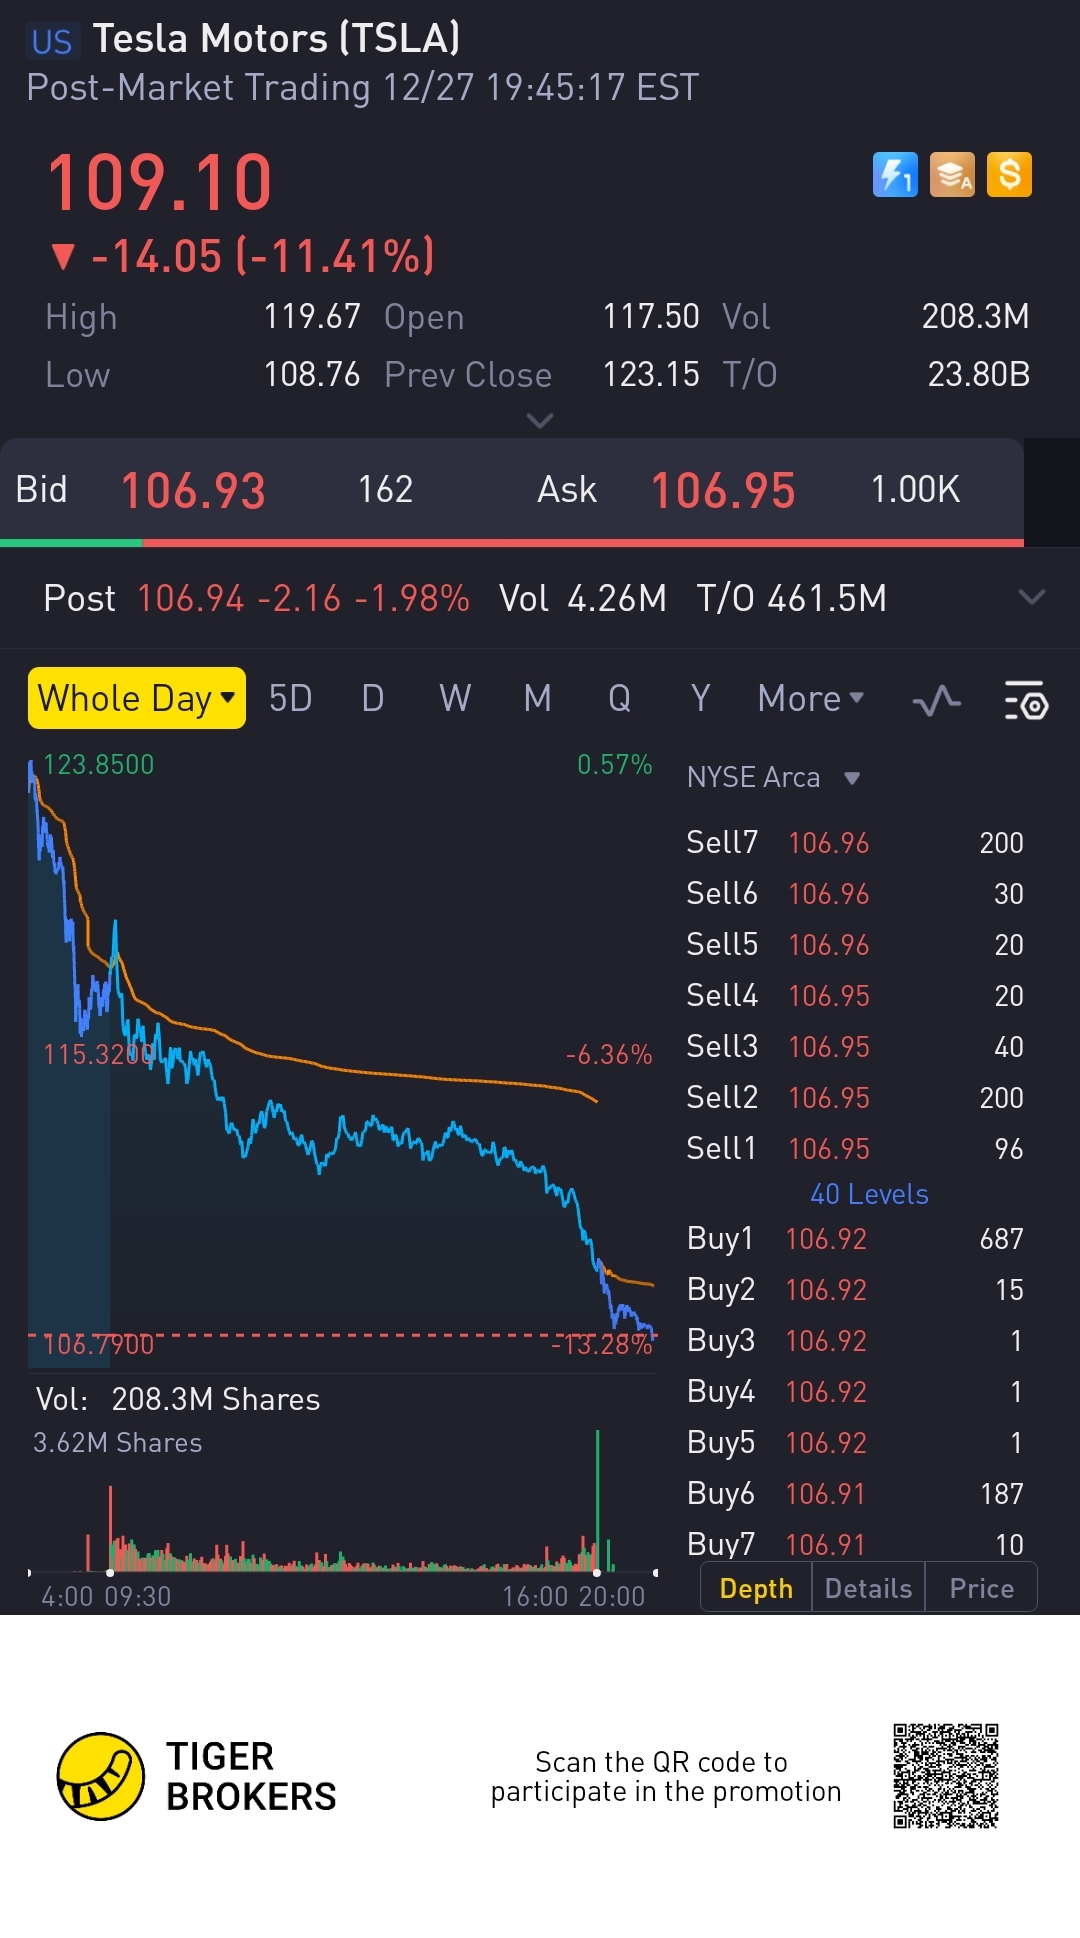Tap the yellow dollar sign badge icon
The height and width of the screenshot is (1938, 1080).
click(x=1009, y=175)
